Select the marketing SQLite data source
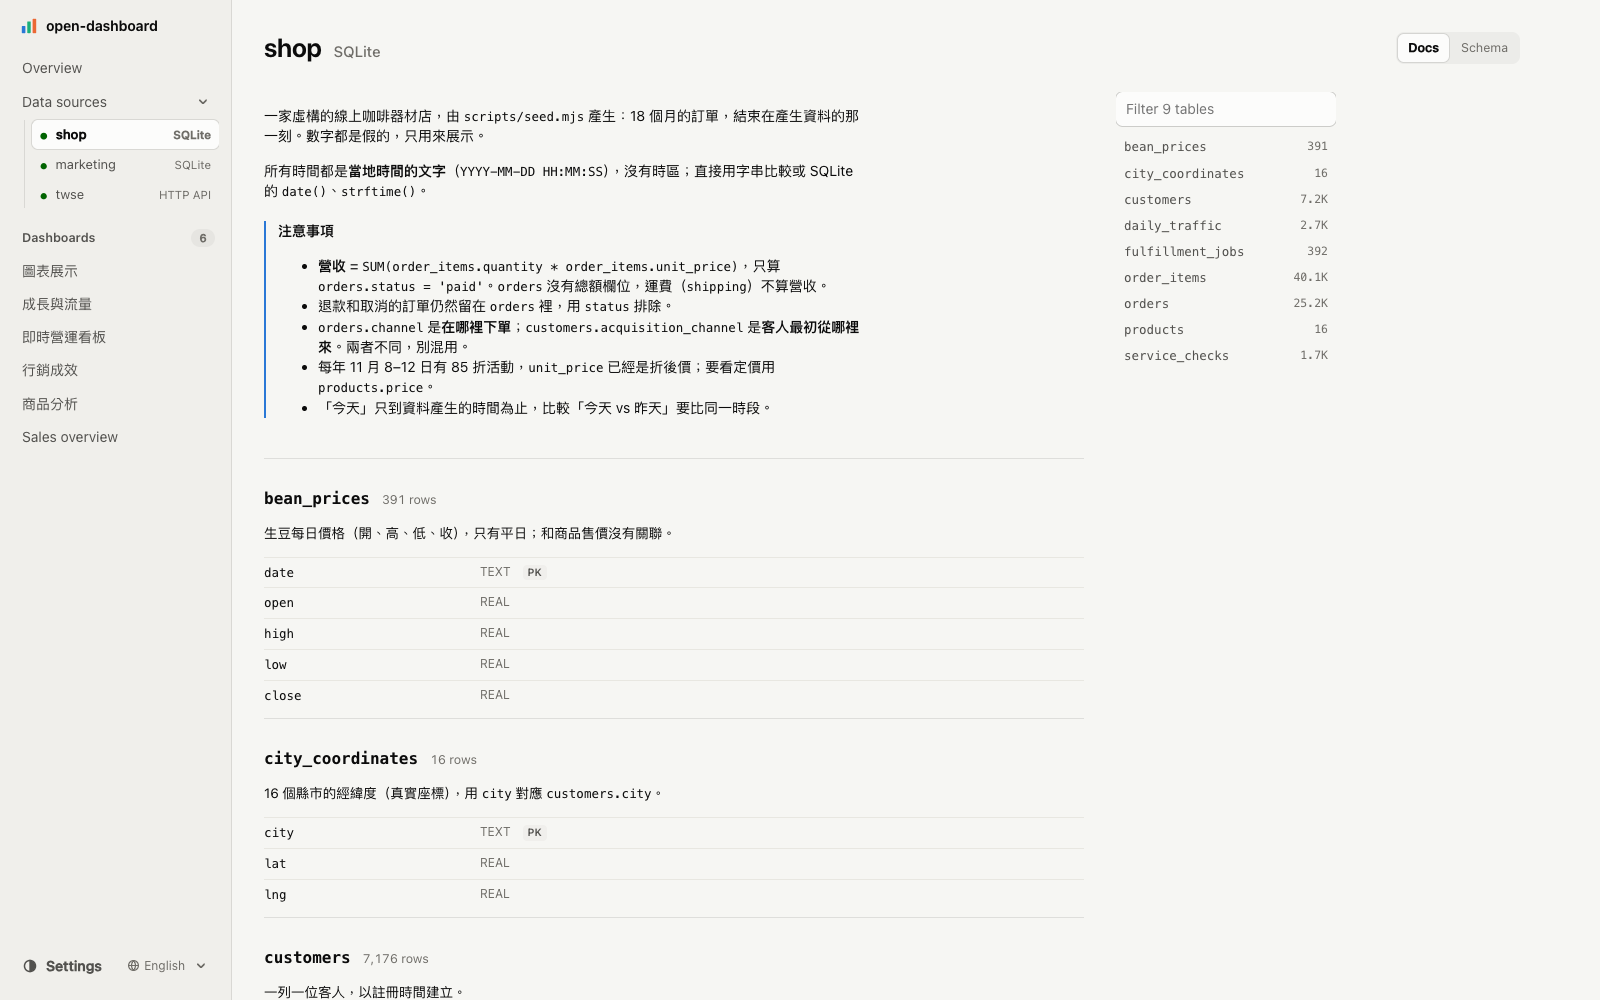This screenshot has width=1600, height=1000. point(125,165)
